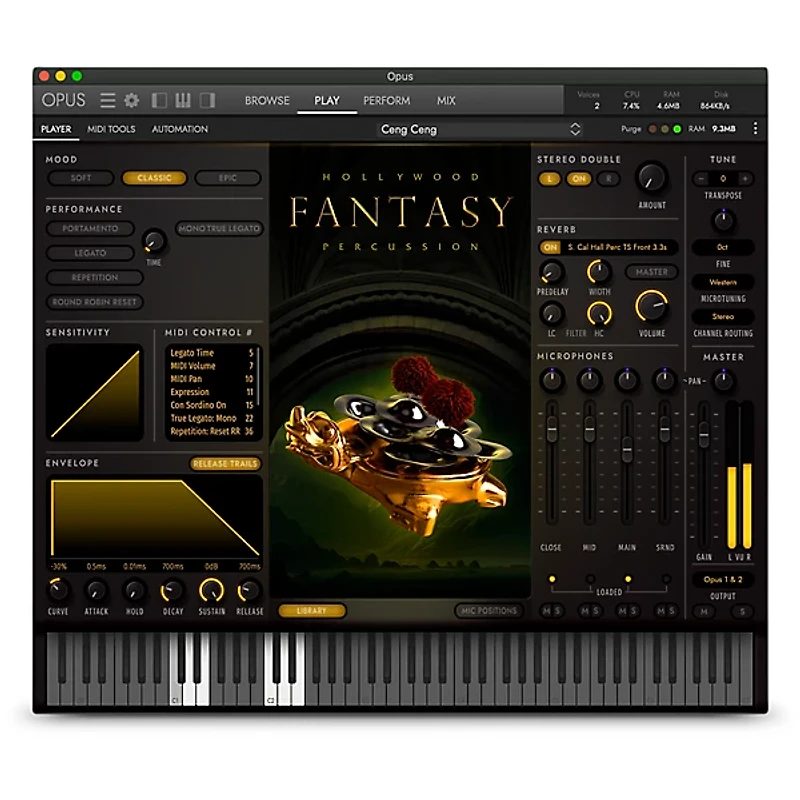Switch to the Play page

tap(327, 101)
